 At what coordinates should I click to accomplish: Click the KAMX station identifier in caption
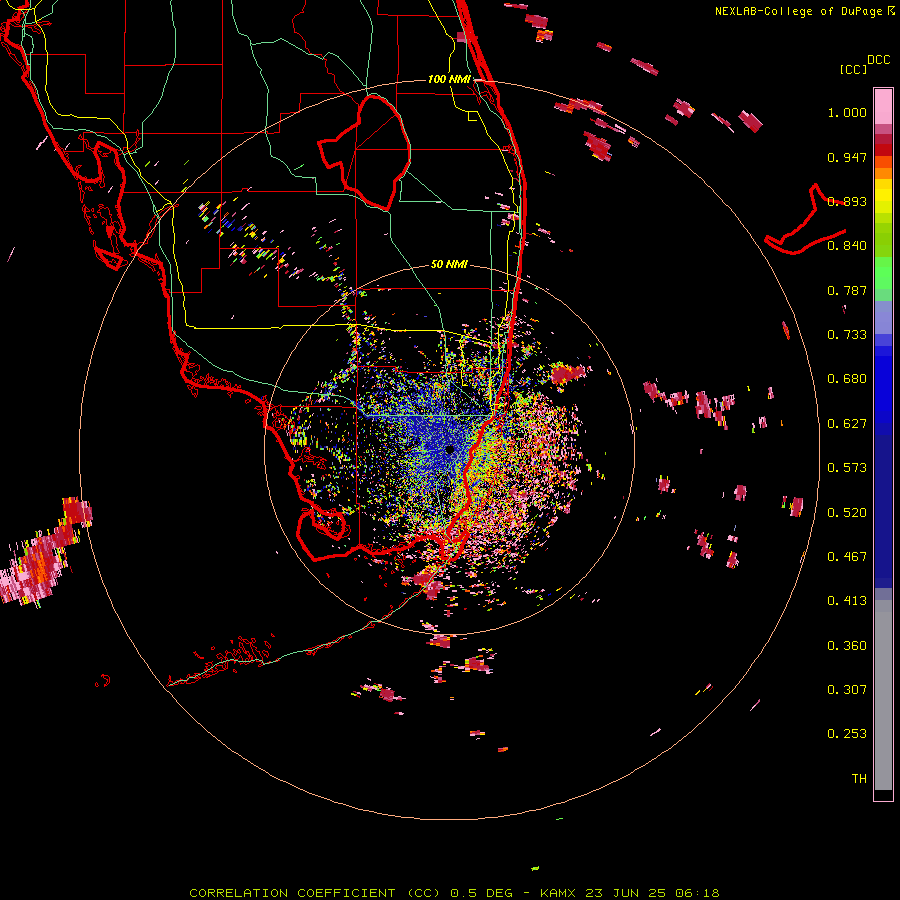tap(560, 893)
